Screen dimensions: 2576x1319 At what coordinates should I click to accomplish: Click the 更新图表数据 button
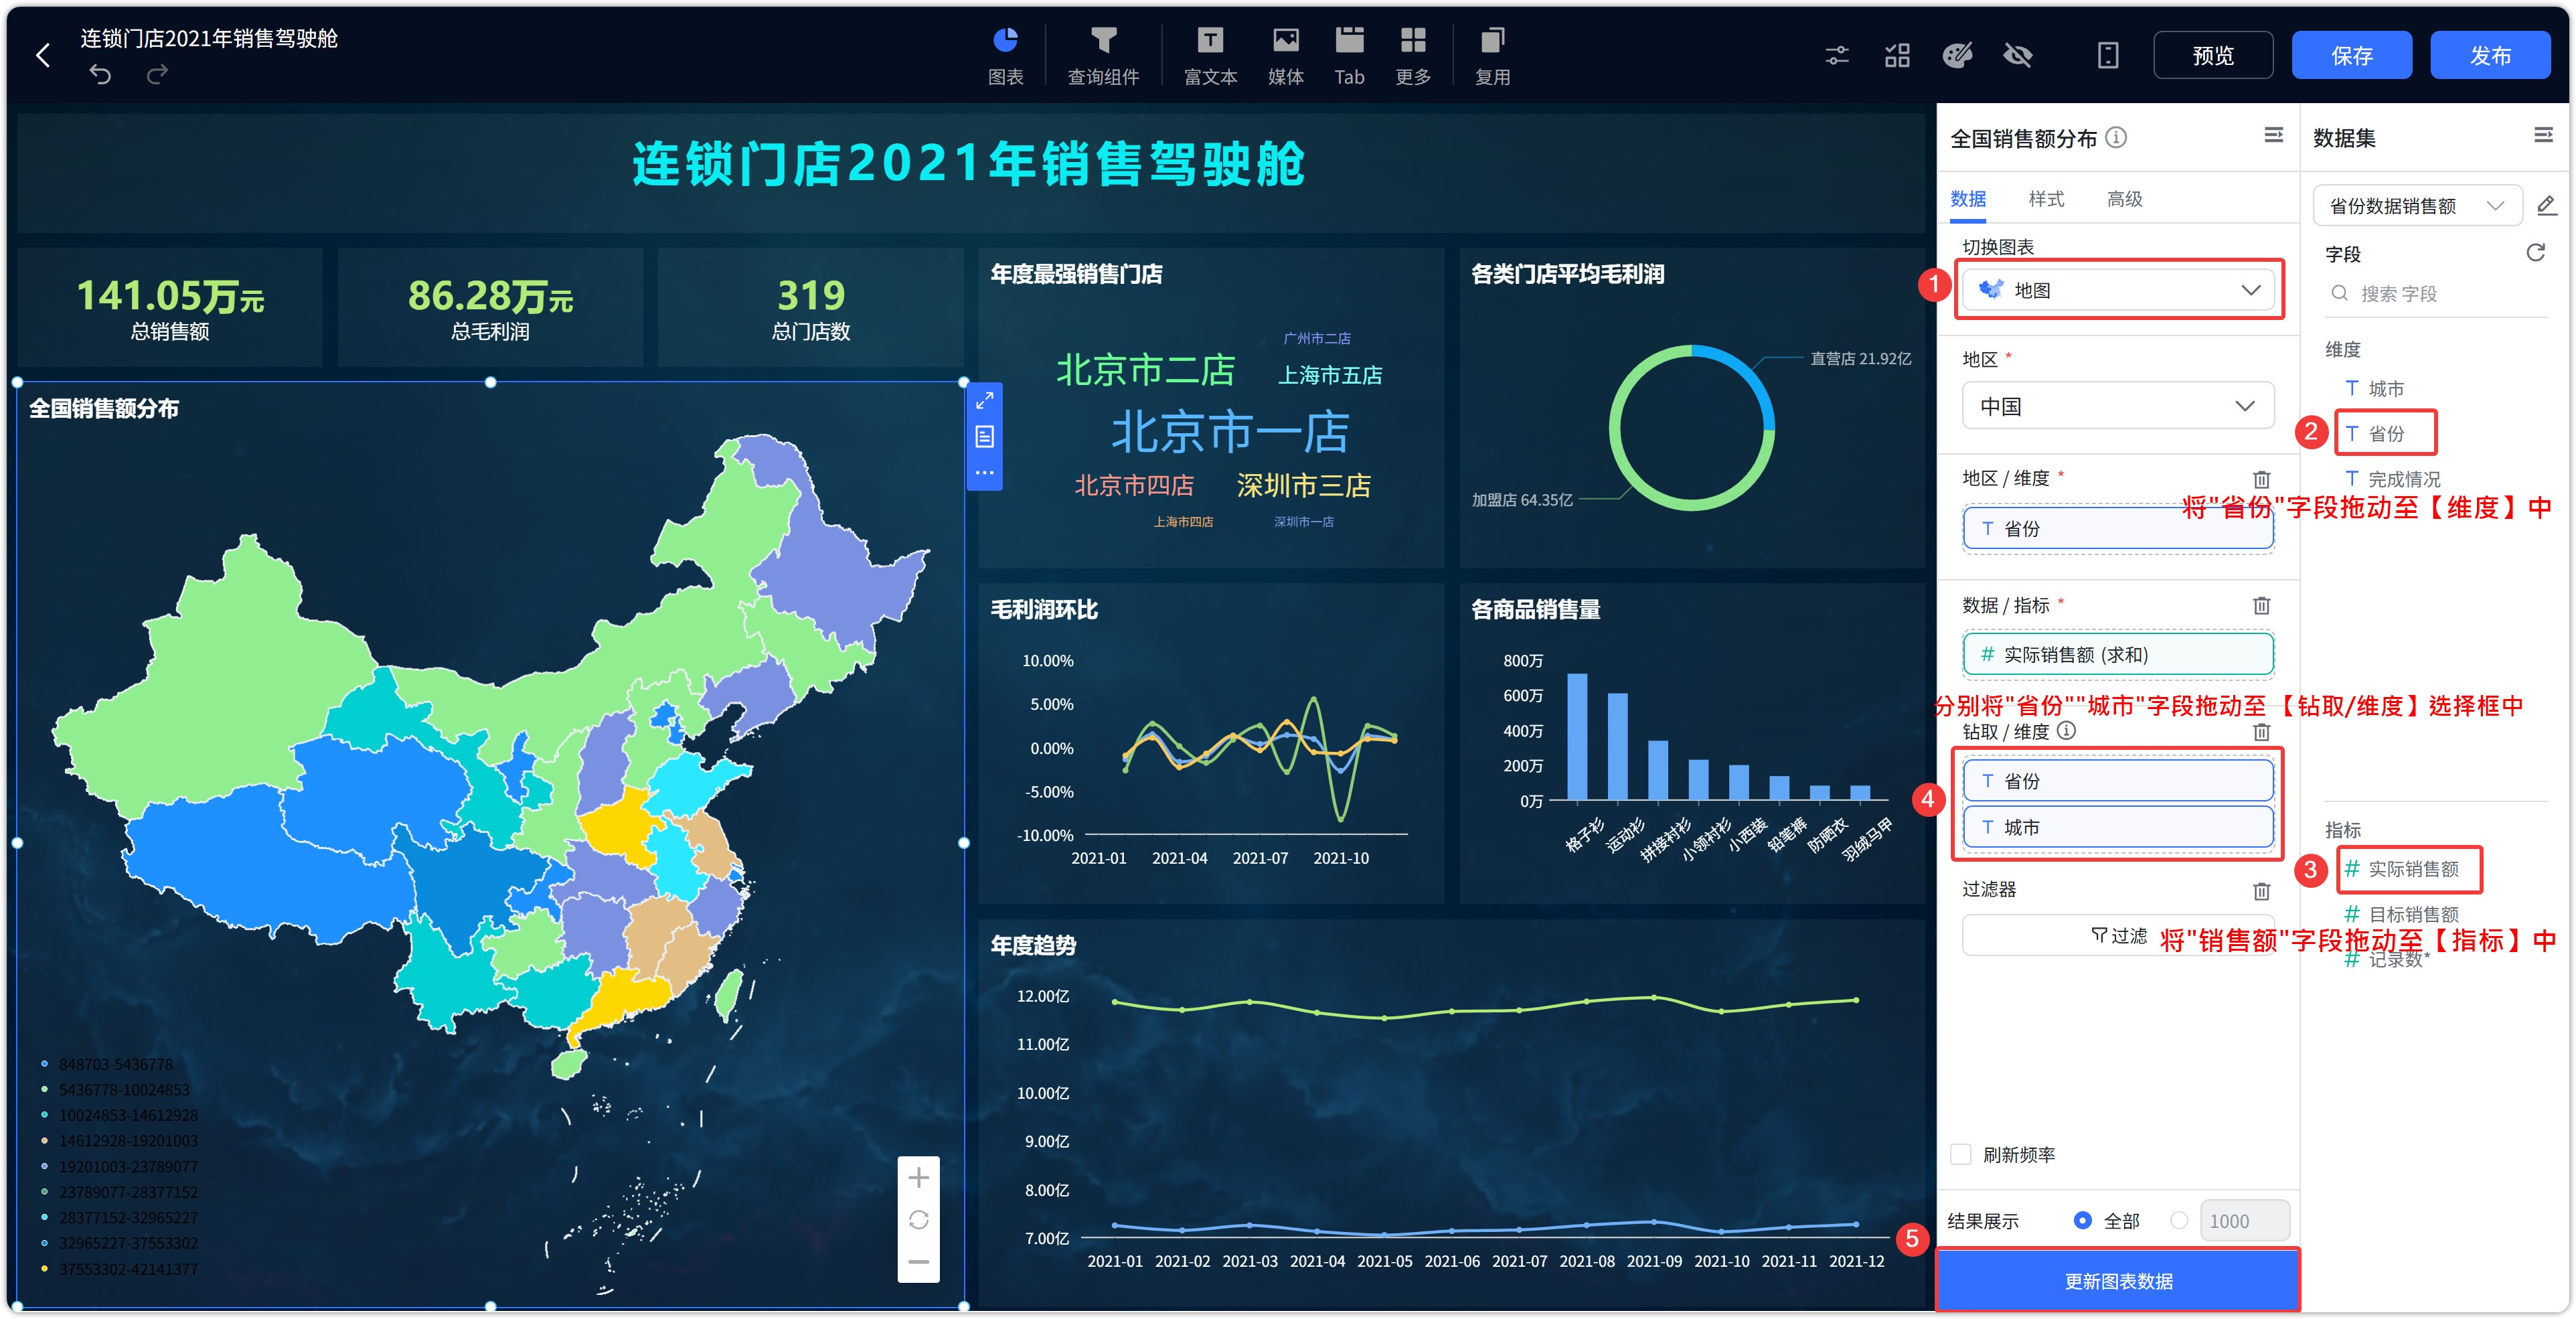pyautogui.click(x=2118, y=1281)
